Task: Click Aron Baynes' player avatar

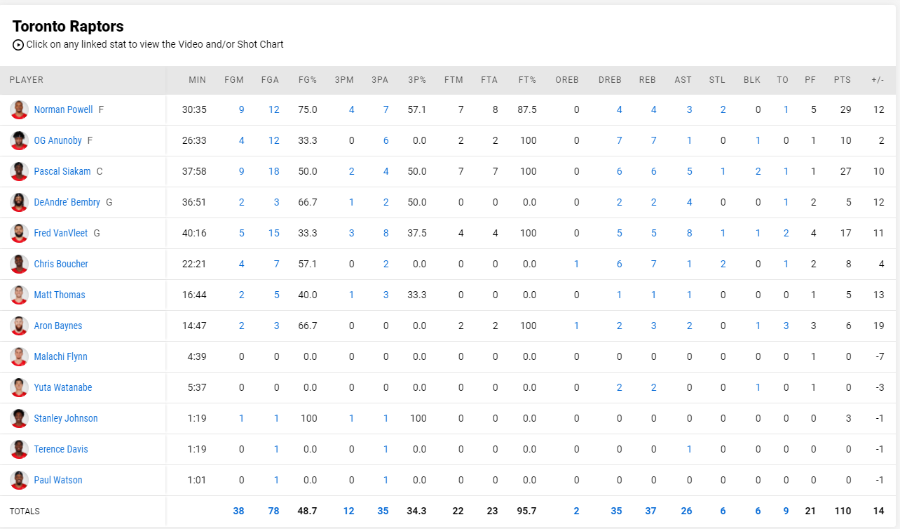Action: pyautogui.click(x=19, y=326)
